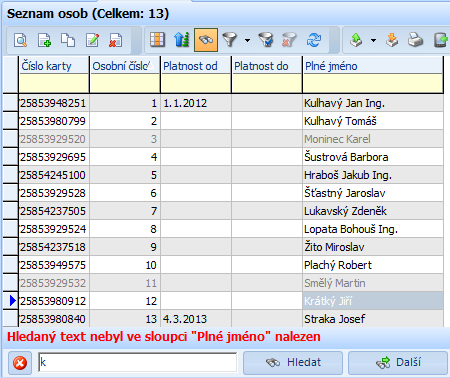
Task: Open the column grid settings icon
Action: (x=158, y=40)
